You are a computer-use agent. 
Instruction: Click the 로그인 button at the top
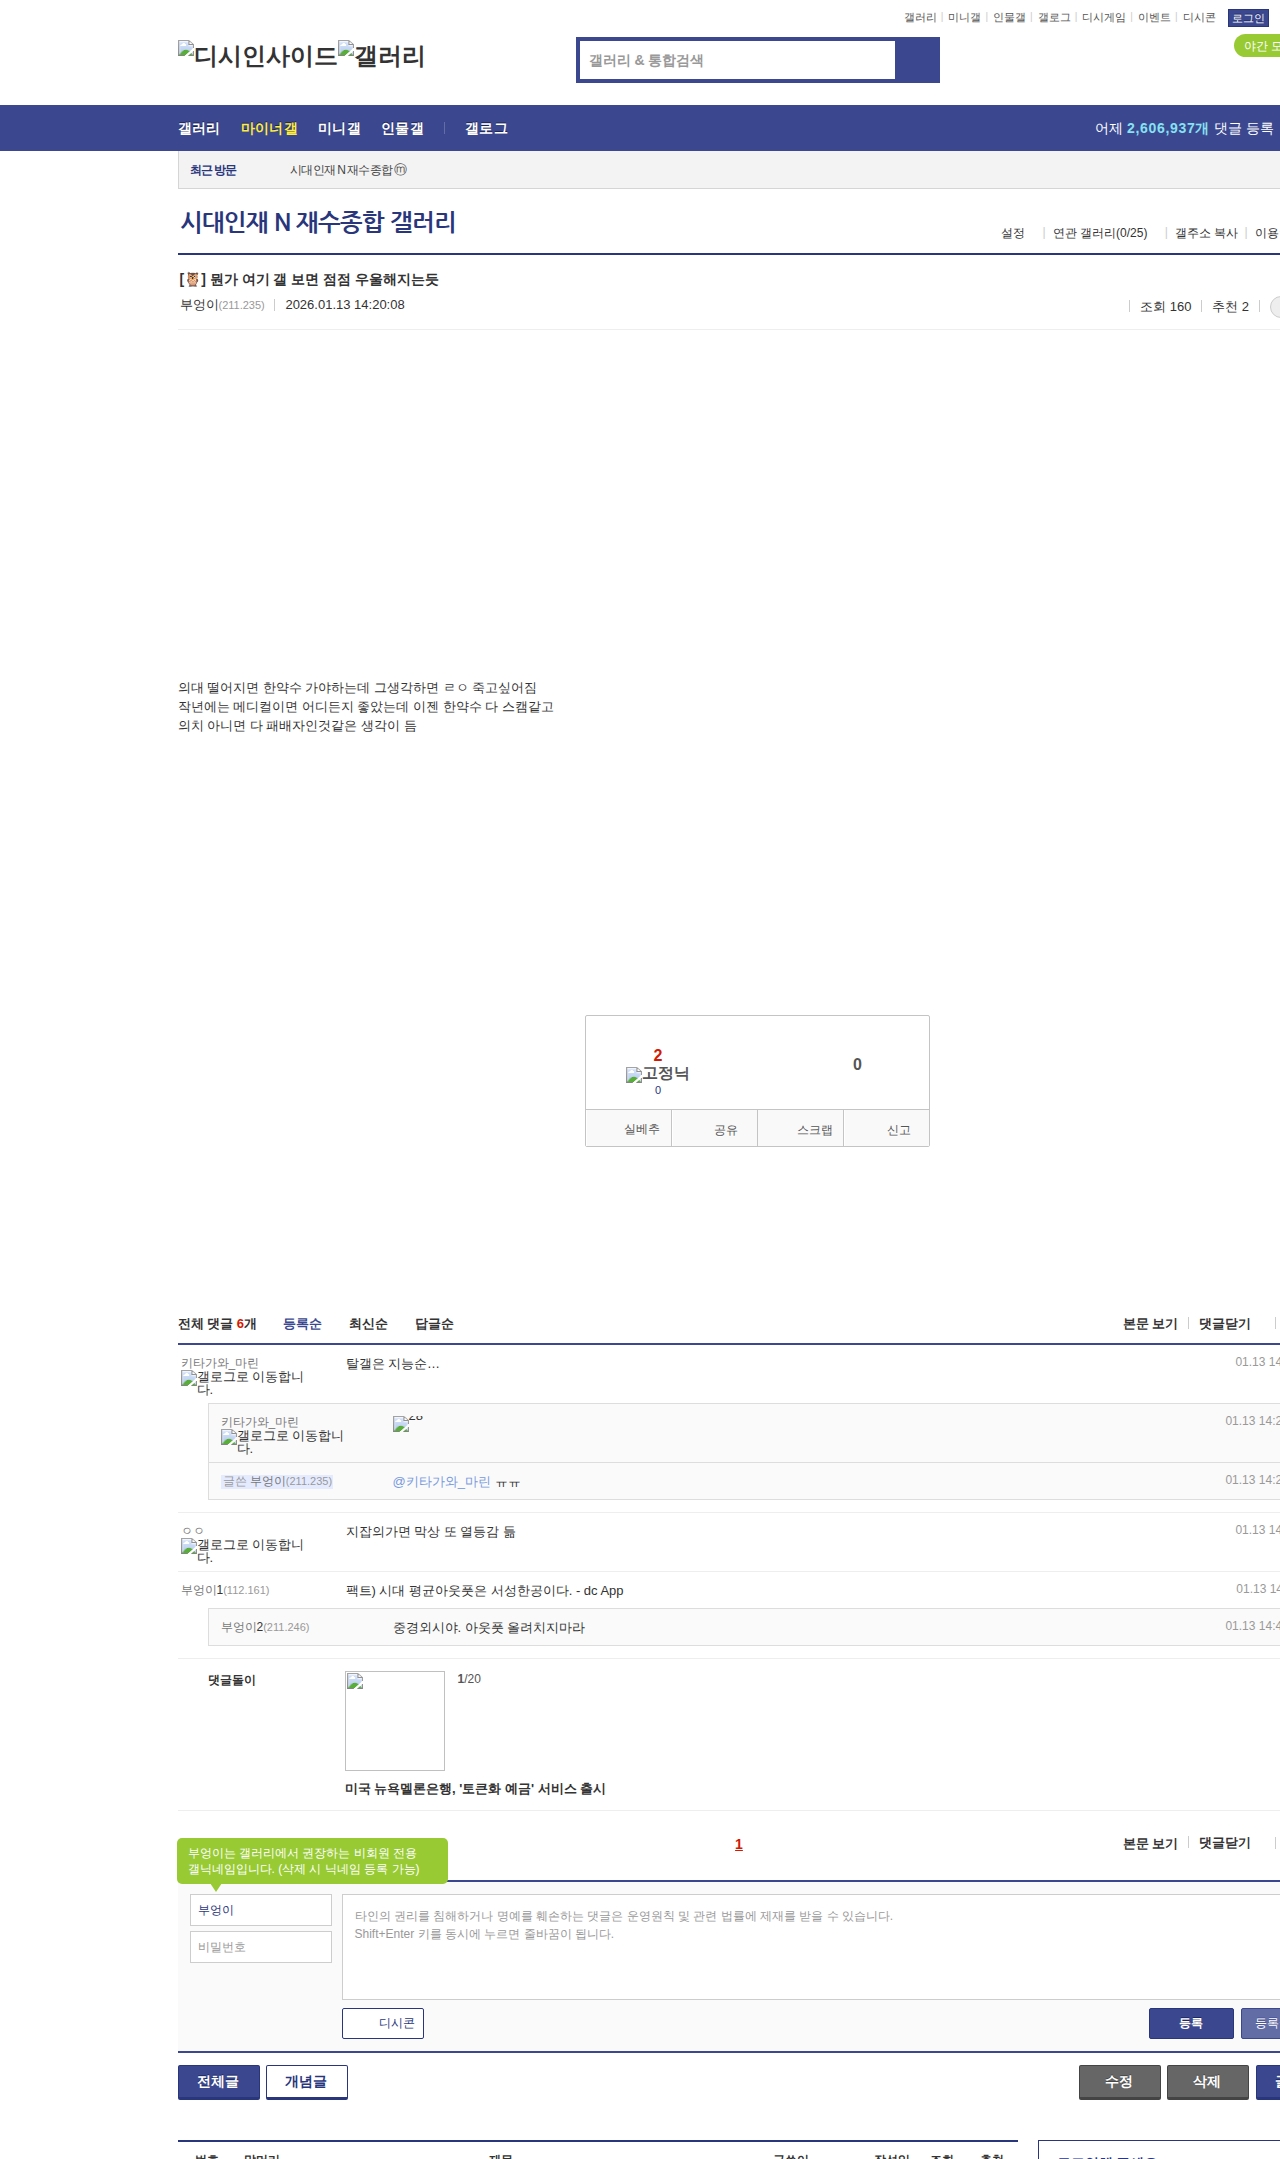[x=1248, y=18]
